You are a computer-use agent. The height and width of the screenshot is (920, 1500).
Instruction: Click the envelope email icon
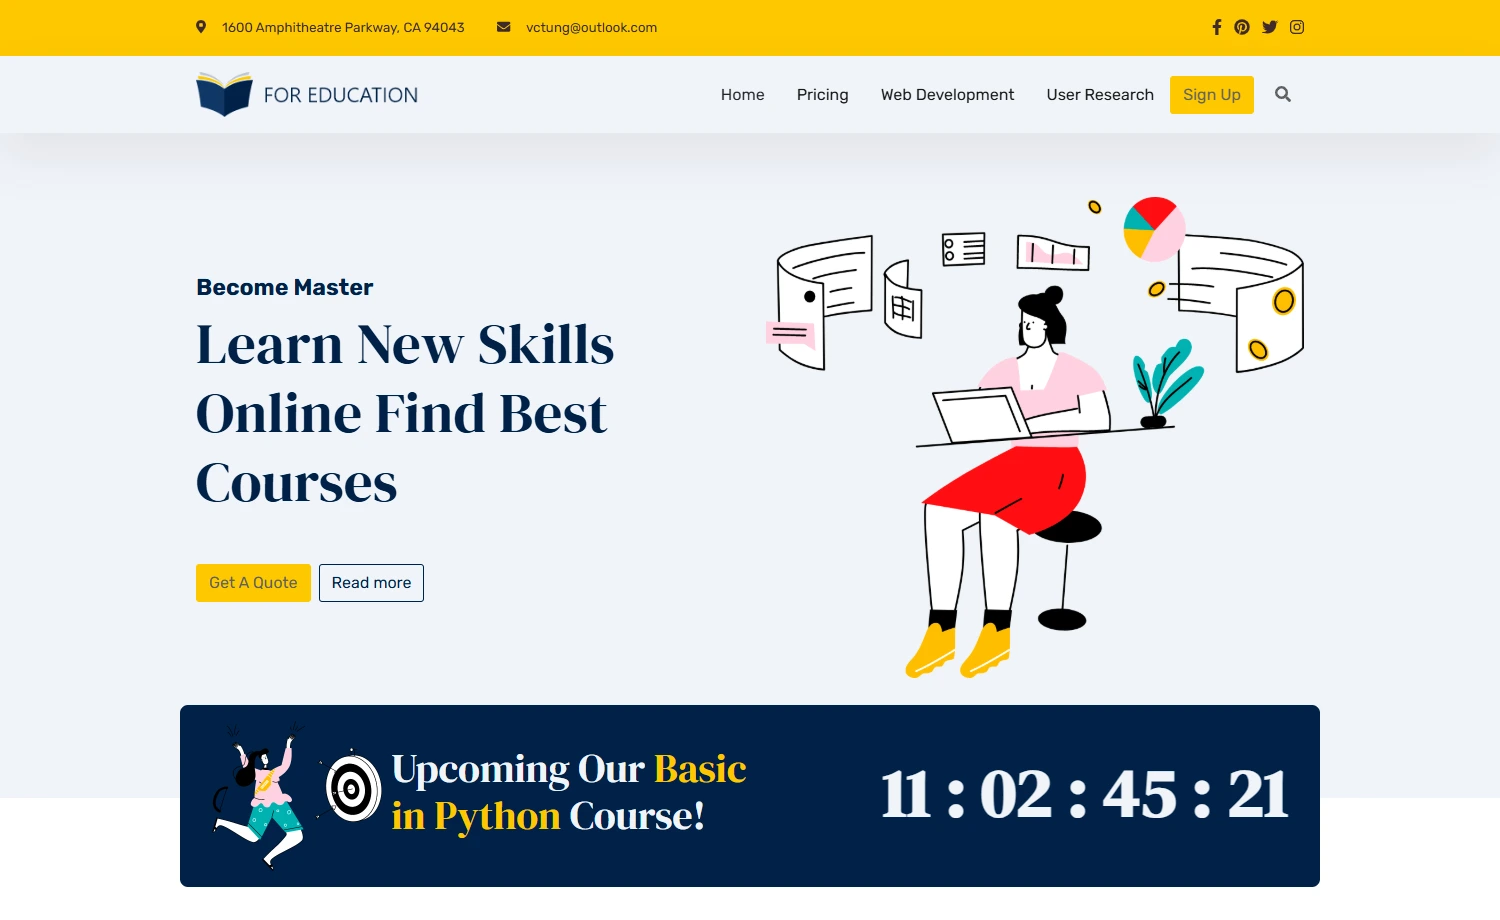coord(504,27)
